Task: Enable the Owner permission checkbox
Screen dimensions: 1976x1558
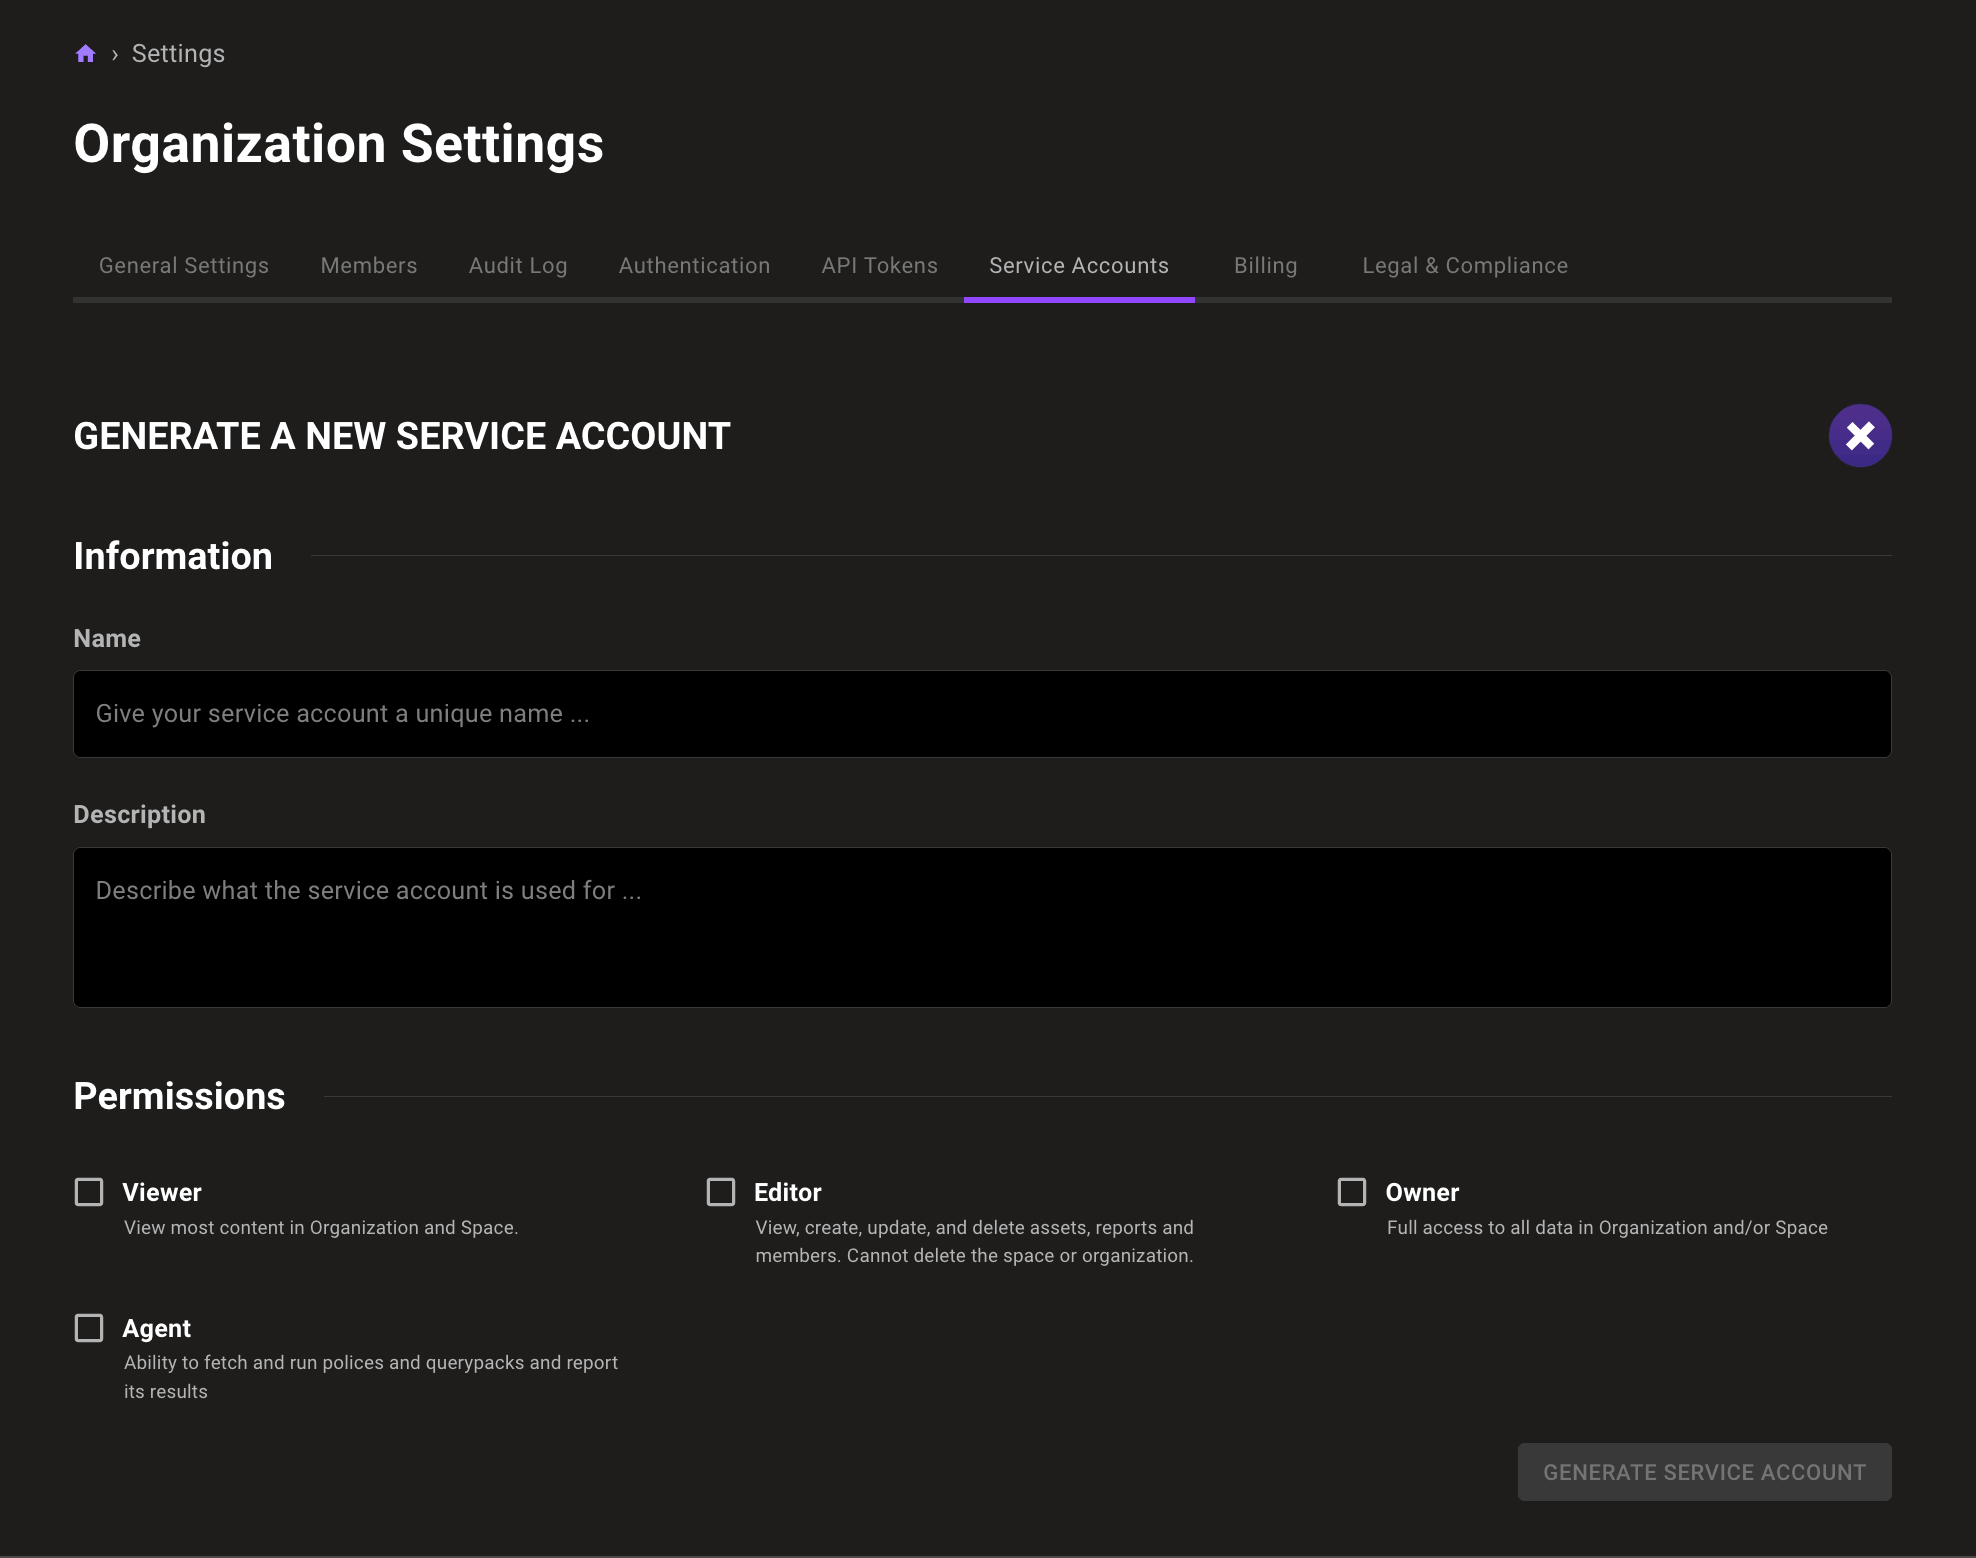Action: 1352,1192
